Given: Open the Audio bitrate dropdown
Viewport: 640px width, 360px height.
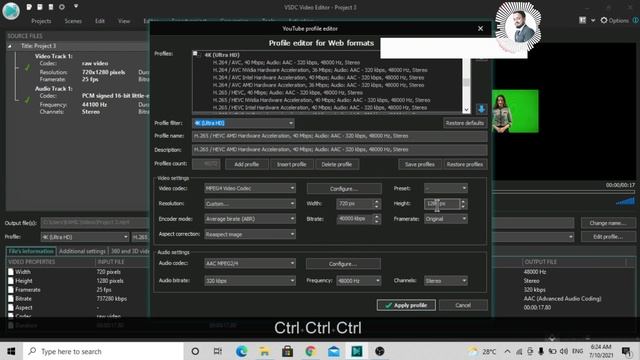Looking at the screenshot, I should [250, 281].
